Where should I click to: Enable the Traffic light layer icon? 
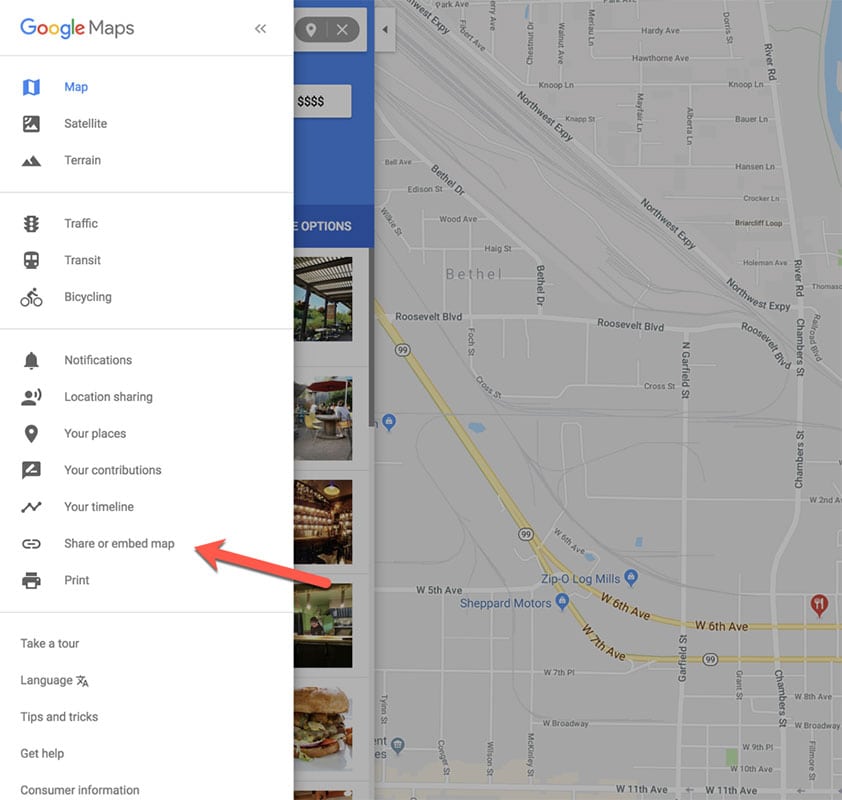coord(31,223)
